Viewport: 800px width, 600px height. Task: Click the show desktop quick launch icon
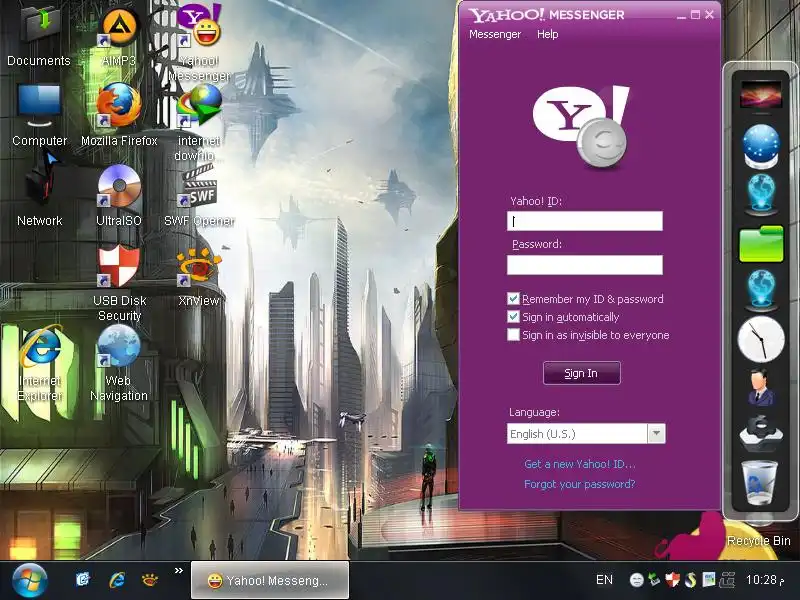pos(83,580)
